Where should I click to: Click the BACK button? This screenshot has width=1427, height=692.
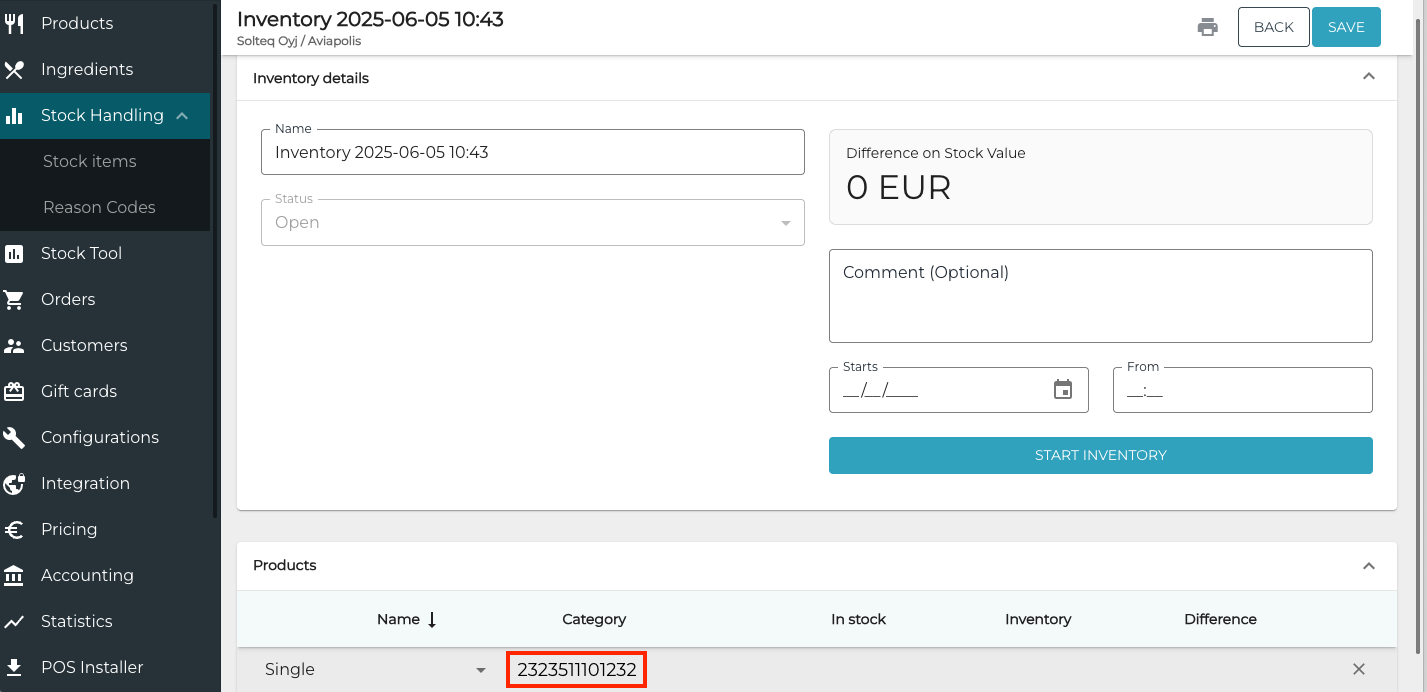point(1273,27)
